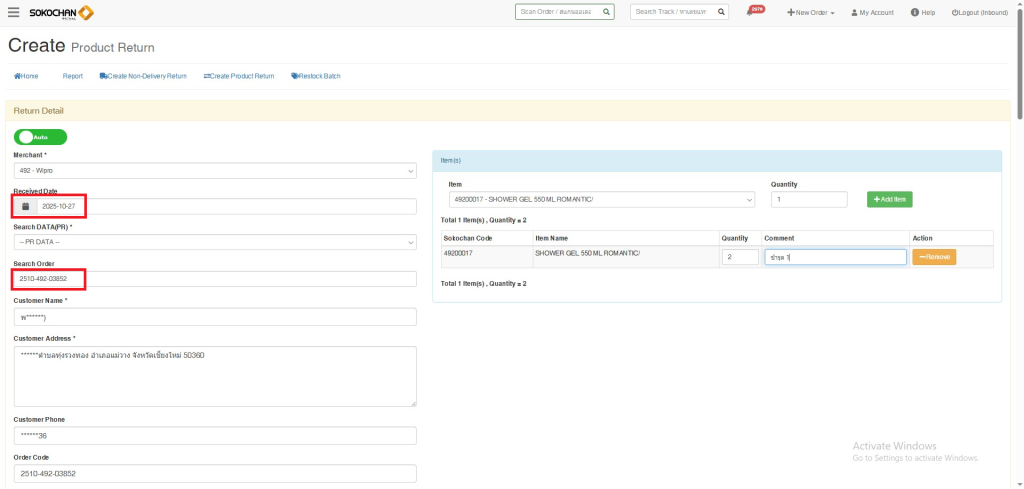The height and width of the screenshot is (489, 1024).
Task: Click the Scan Order search magnifier icon
Action: click(607, 12)
